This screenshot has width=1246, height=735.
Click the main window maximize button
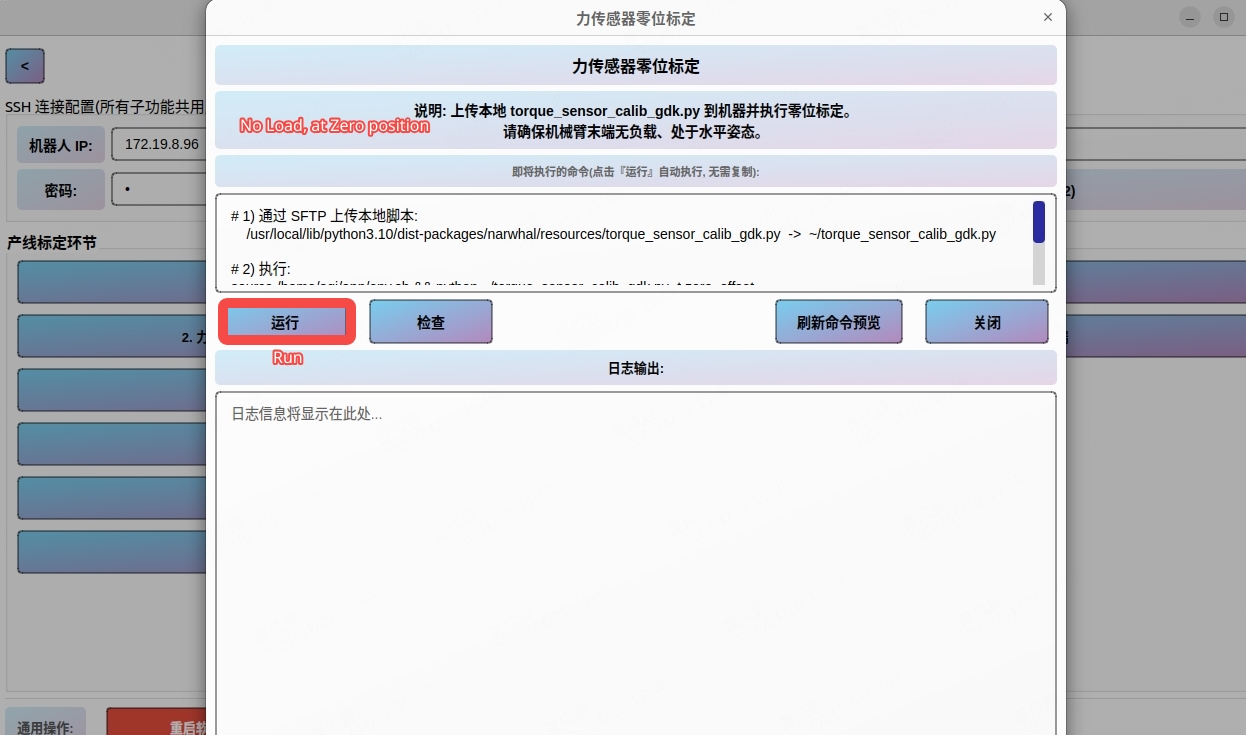click(1224, 17)
